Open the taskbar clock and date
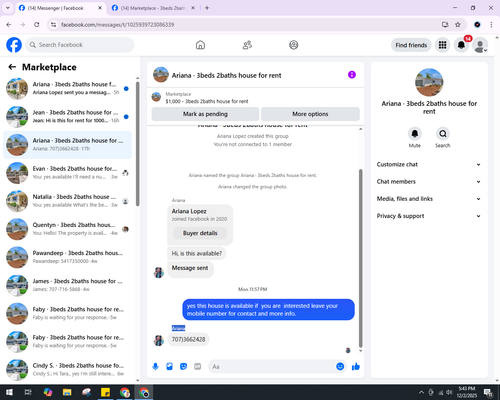500x400 pixels. tap(467, 392)
